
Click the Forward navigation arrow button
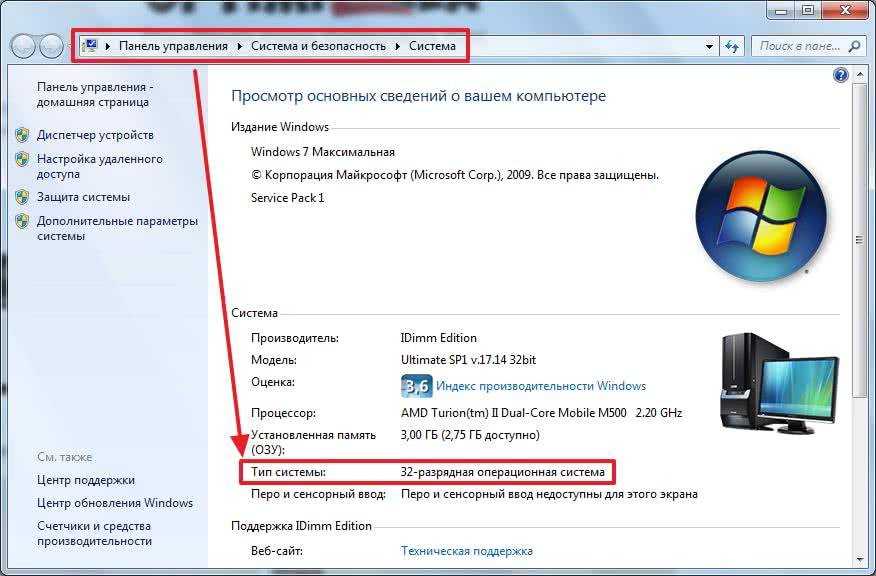[x=52, y=46]
